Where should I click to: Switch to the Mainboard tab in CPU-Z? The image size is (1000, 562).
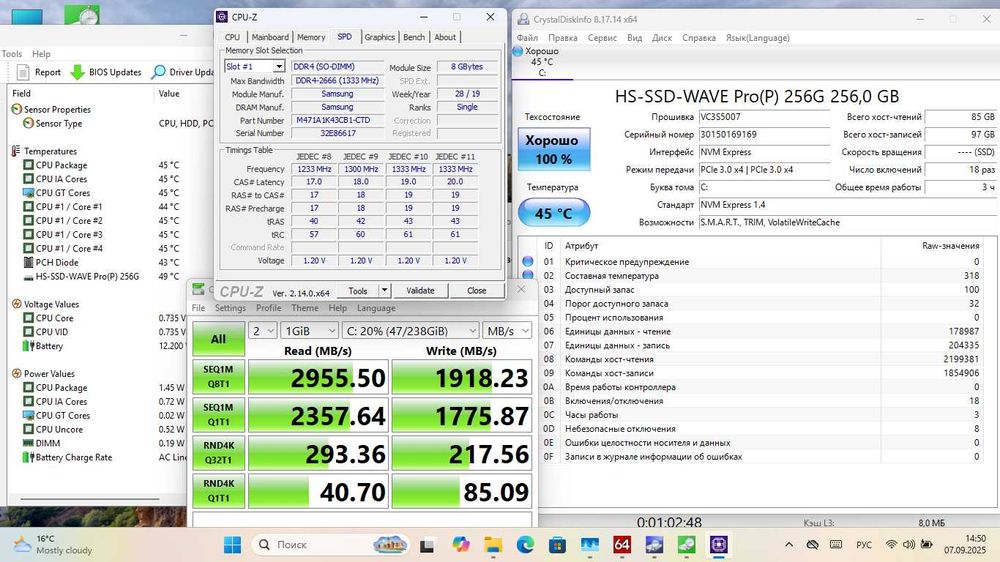[x=270, y=37]
